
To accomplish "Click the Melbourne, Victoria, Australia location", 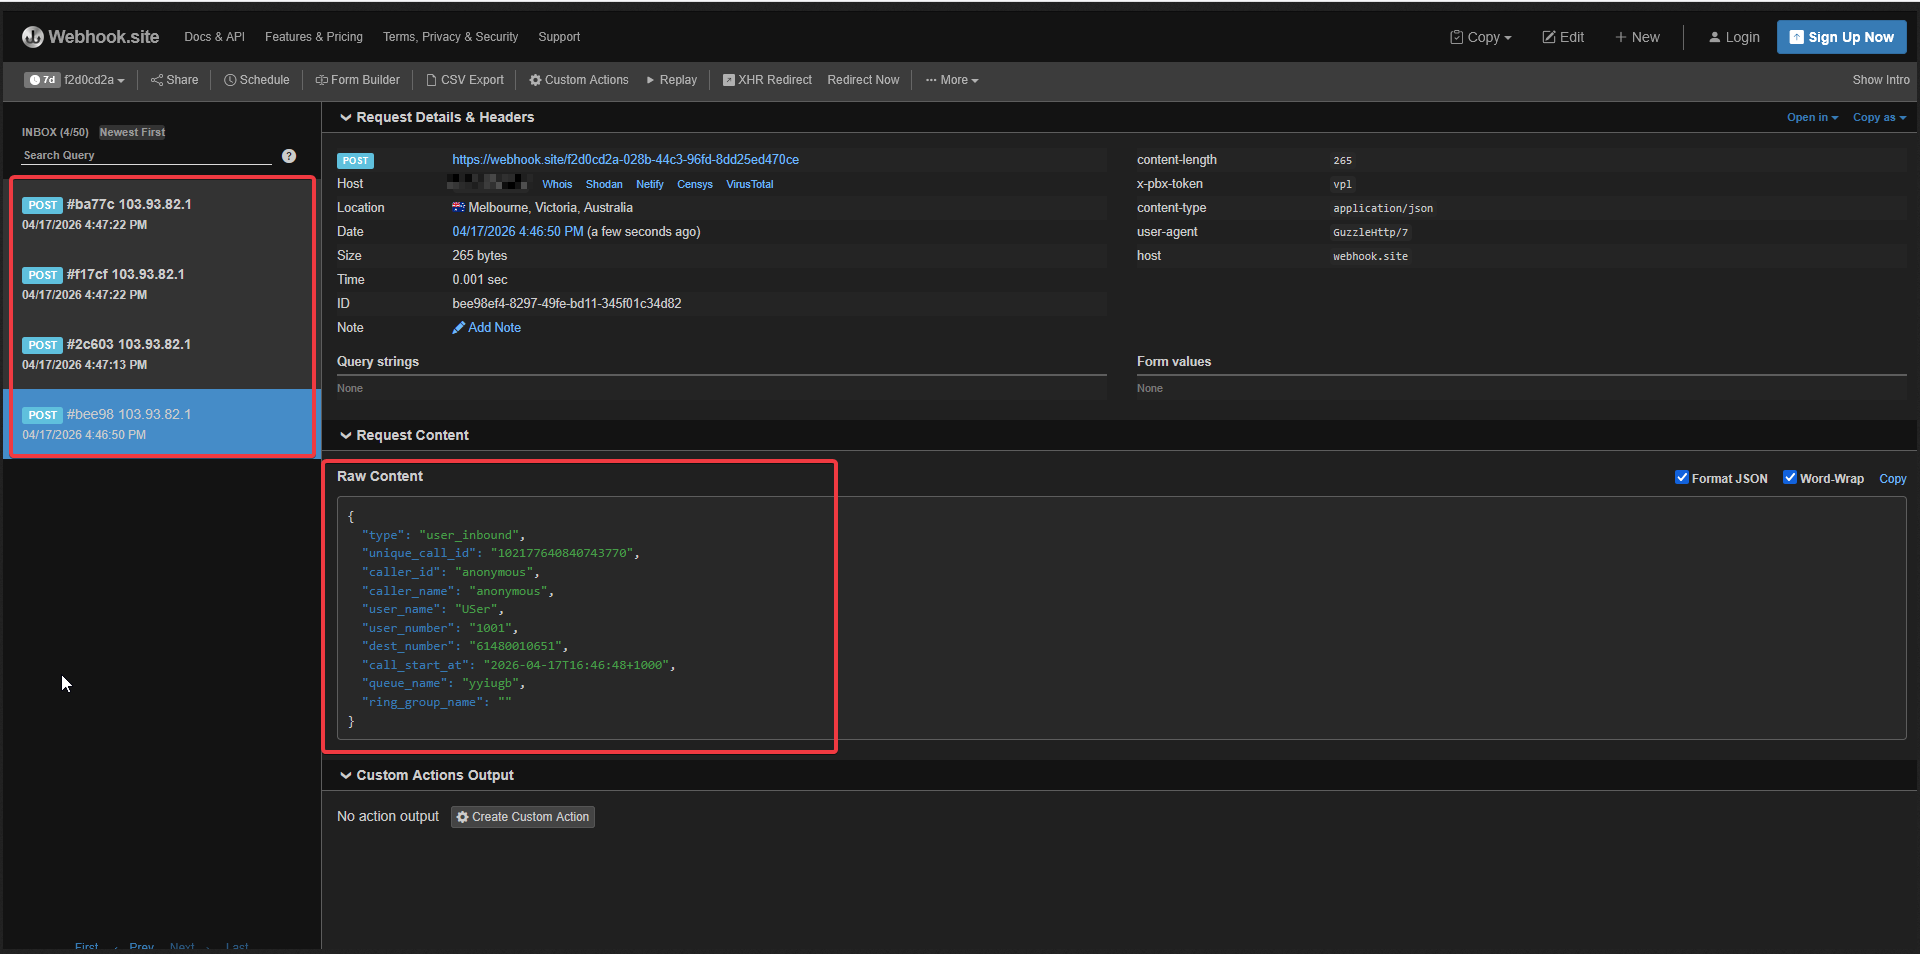I will click(550, 208).
